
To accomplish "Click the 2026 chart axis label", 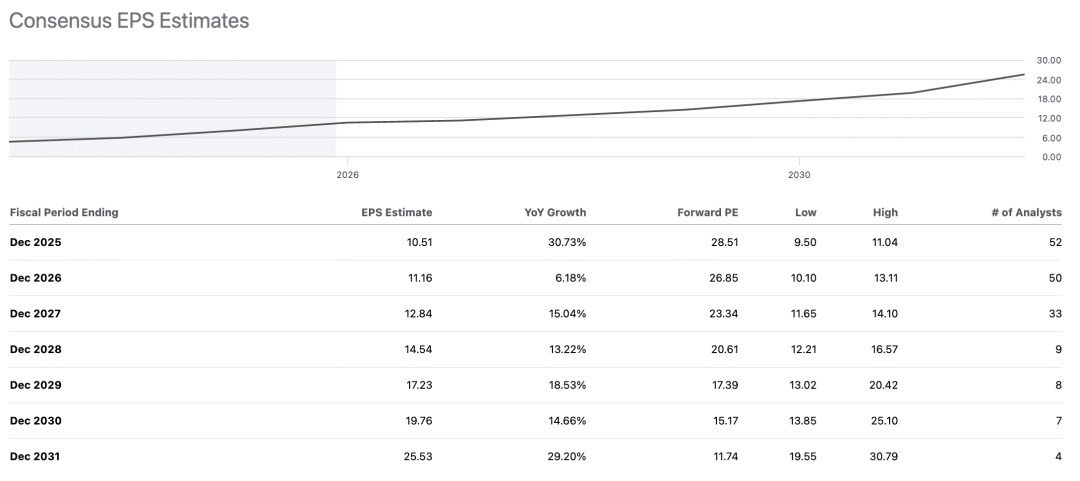I will [x=347, y=174].
